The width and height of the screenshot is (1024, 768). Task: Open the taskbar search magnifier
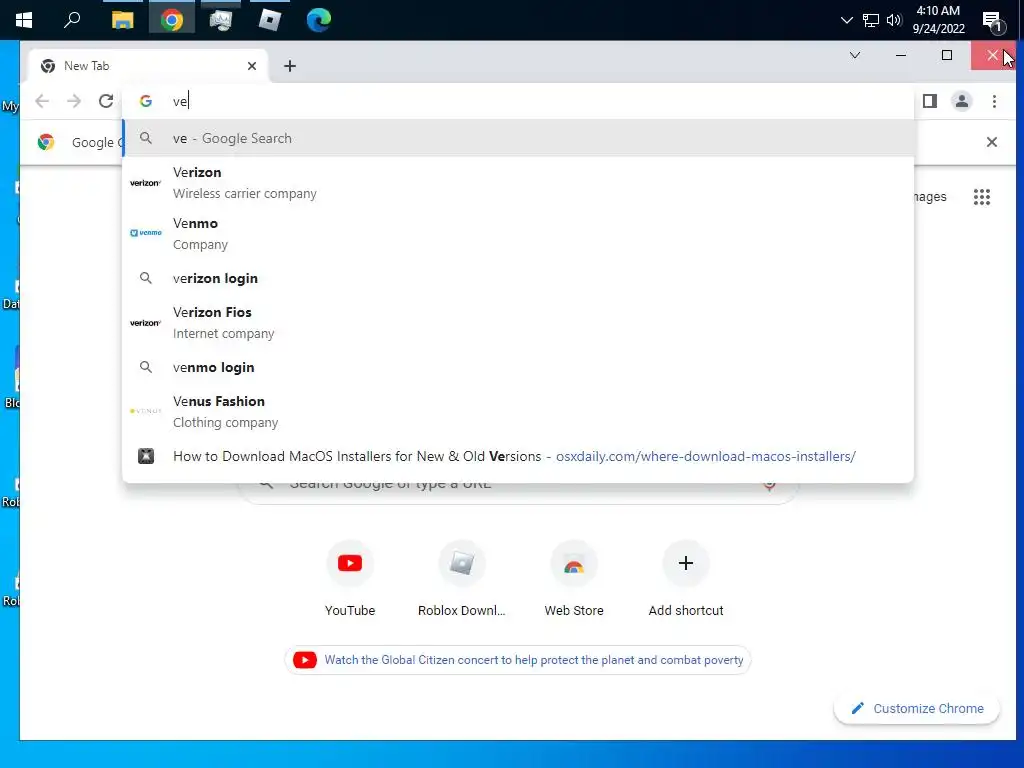pos(72,20)
